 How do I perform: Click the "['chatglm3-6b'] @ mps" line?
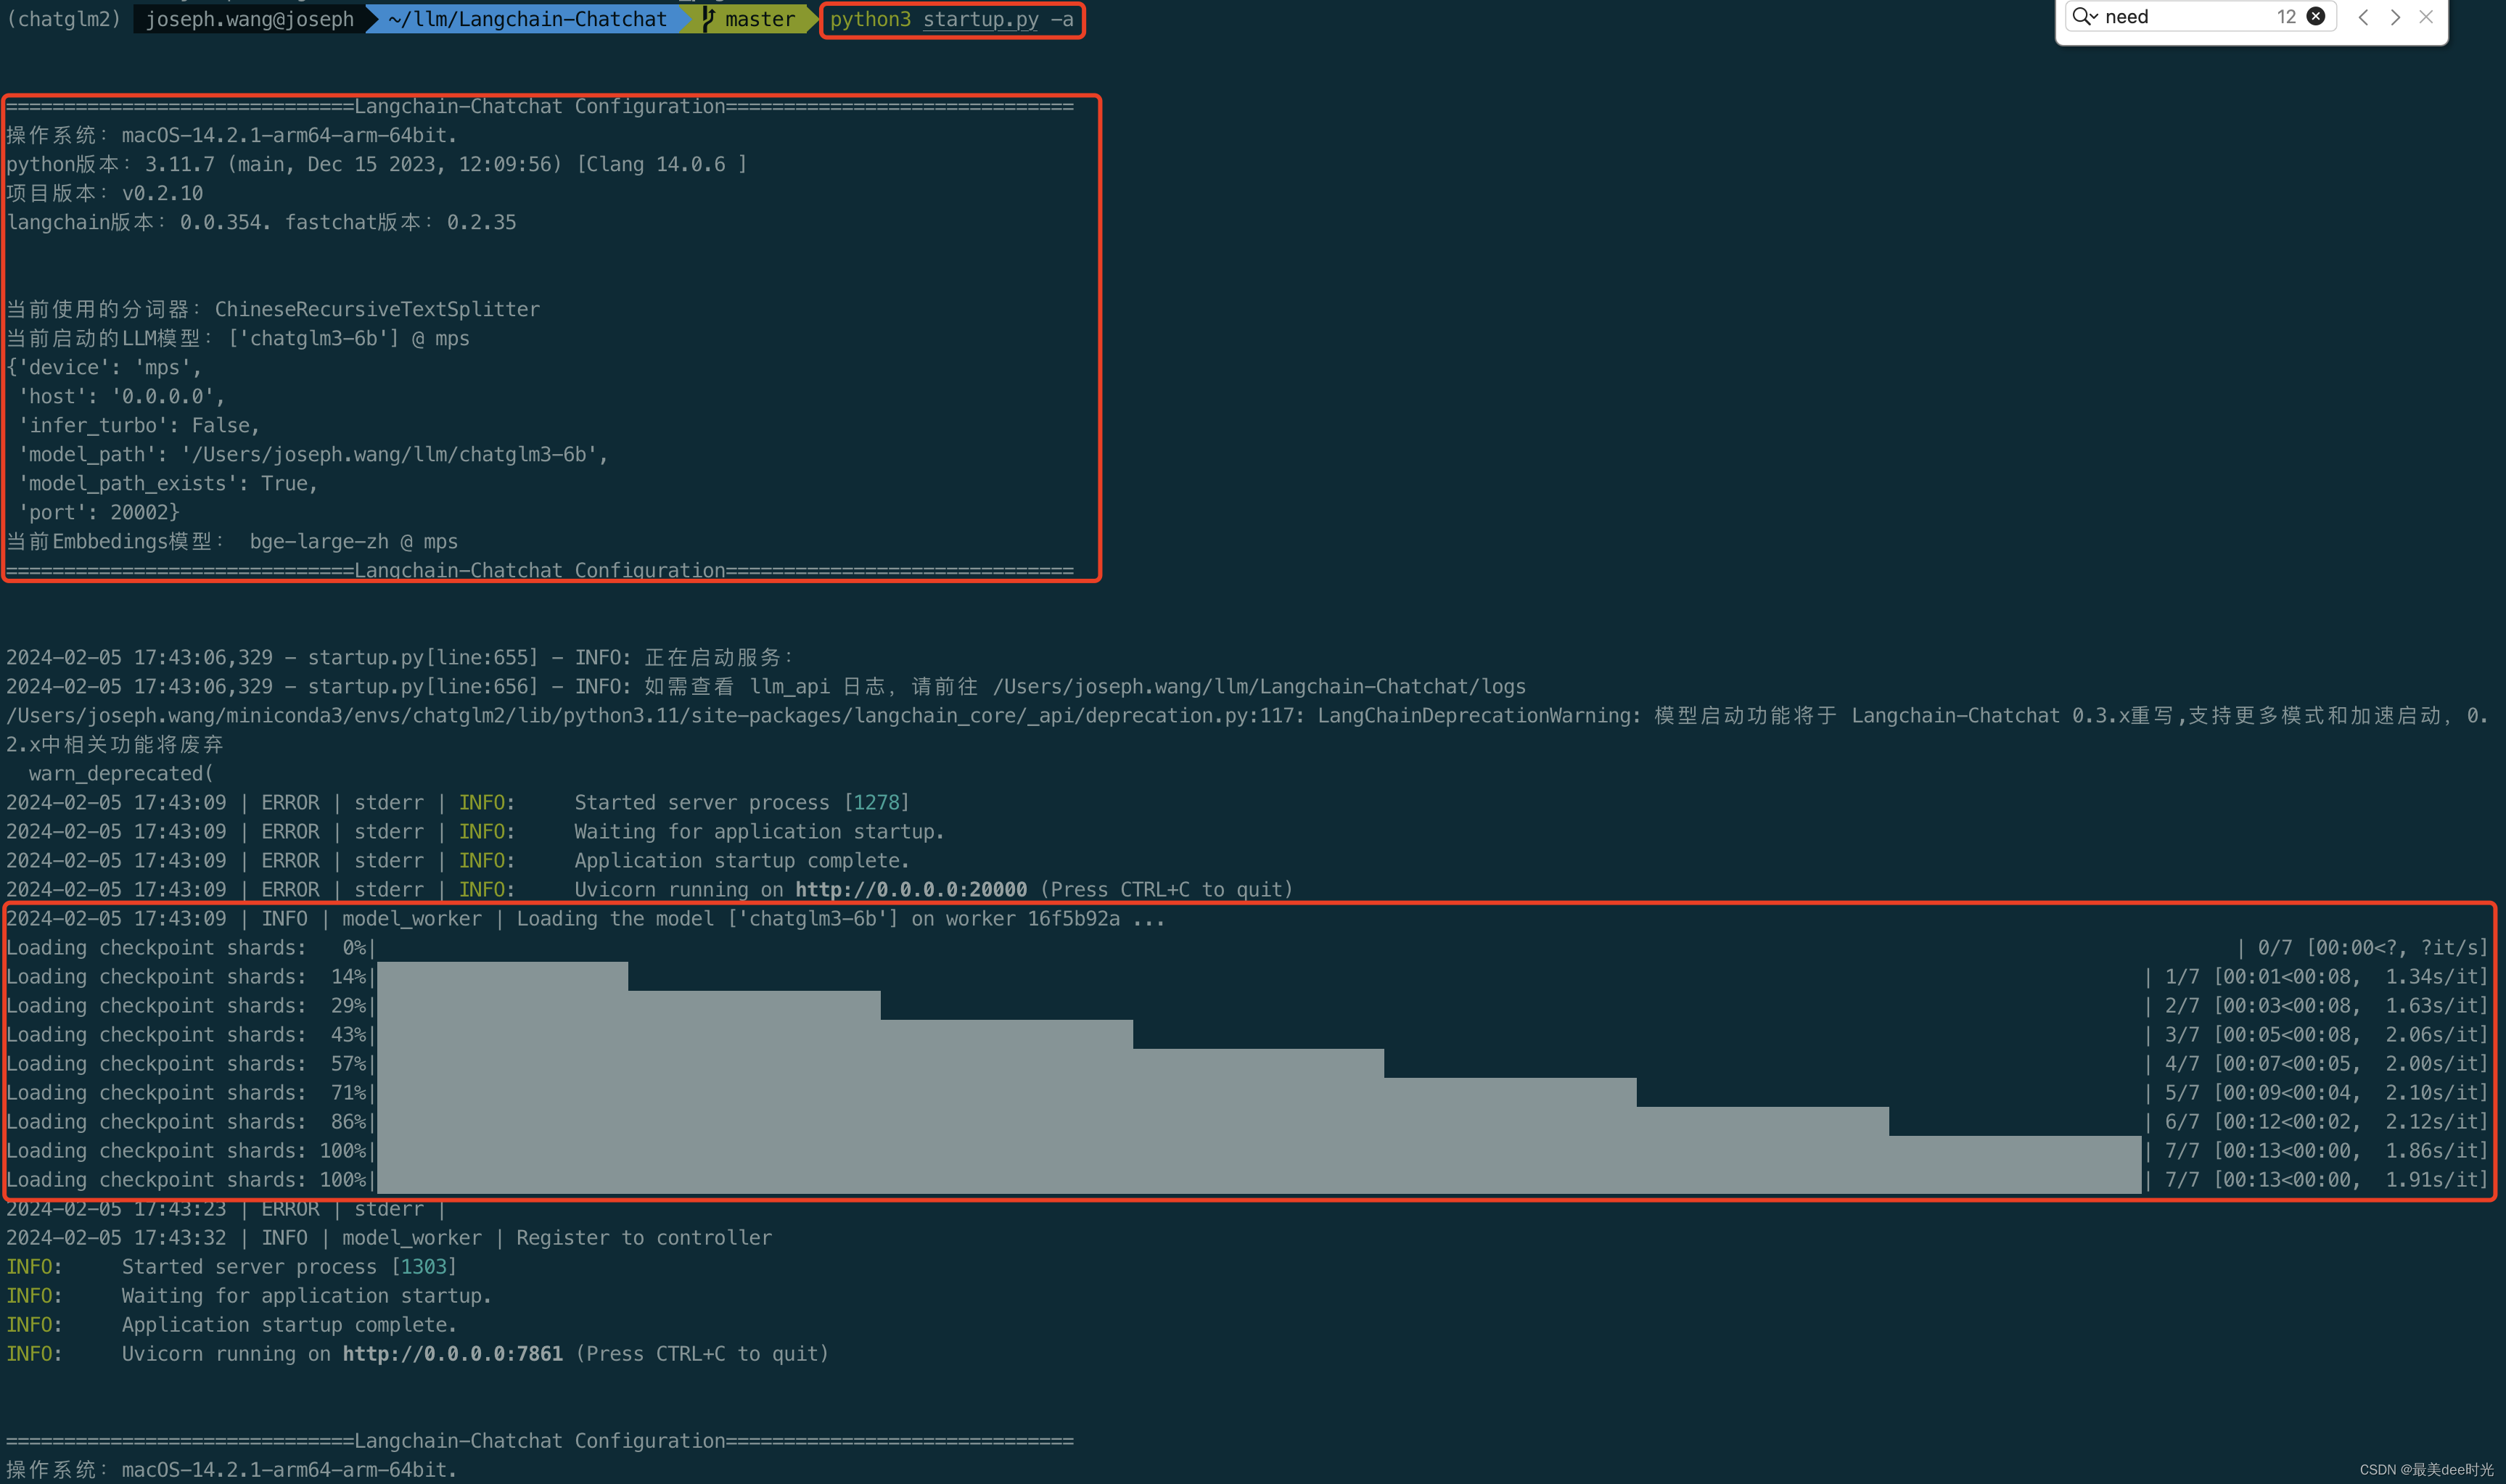pos(238,338)
